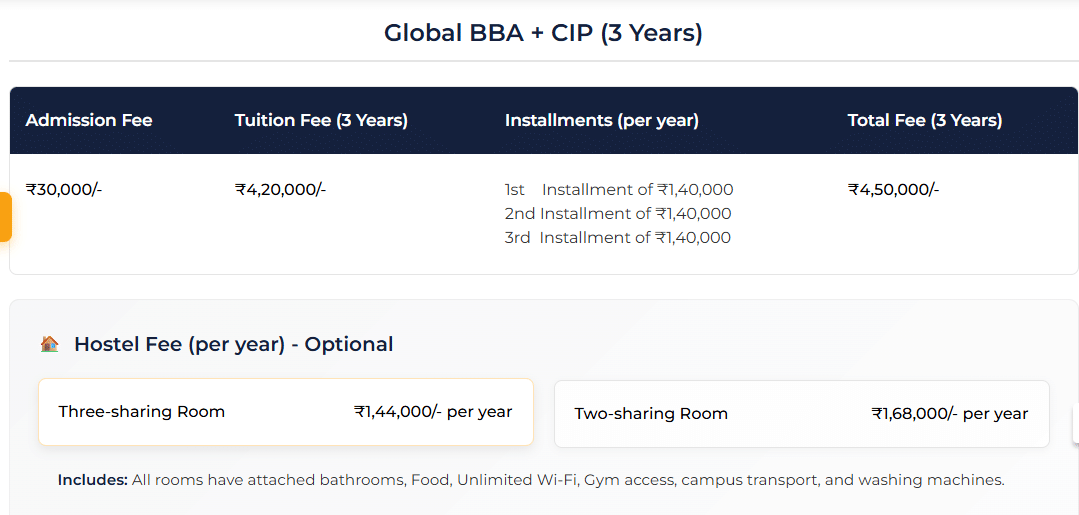Click the Tuition Fee (3 Years) header
The image size is (1079, 515).
pos(321,120)
